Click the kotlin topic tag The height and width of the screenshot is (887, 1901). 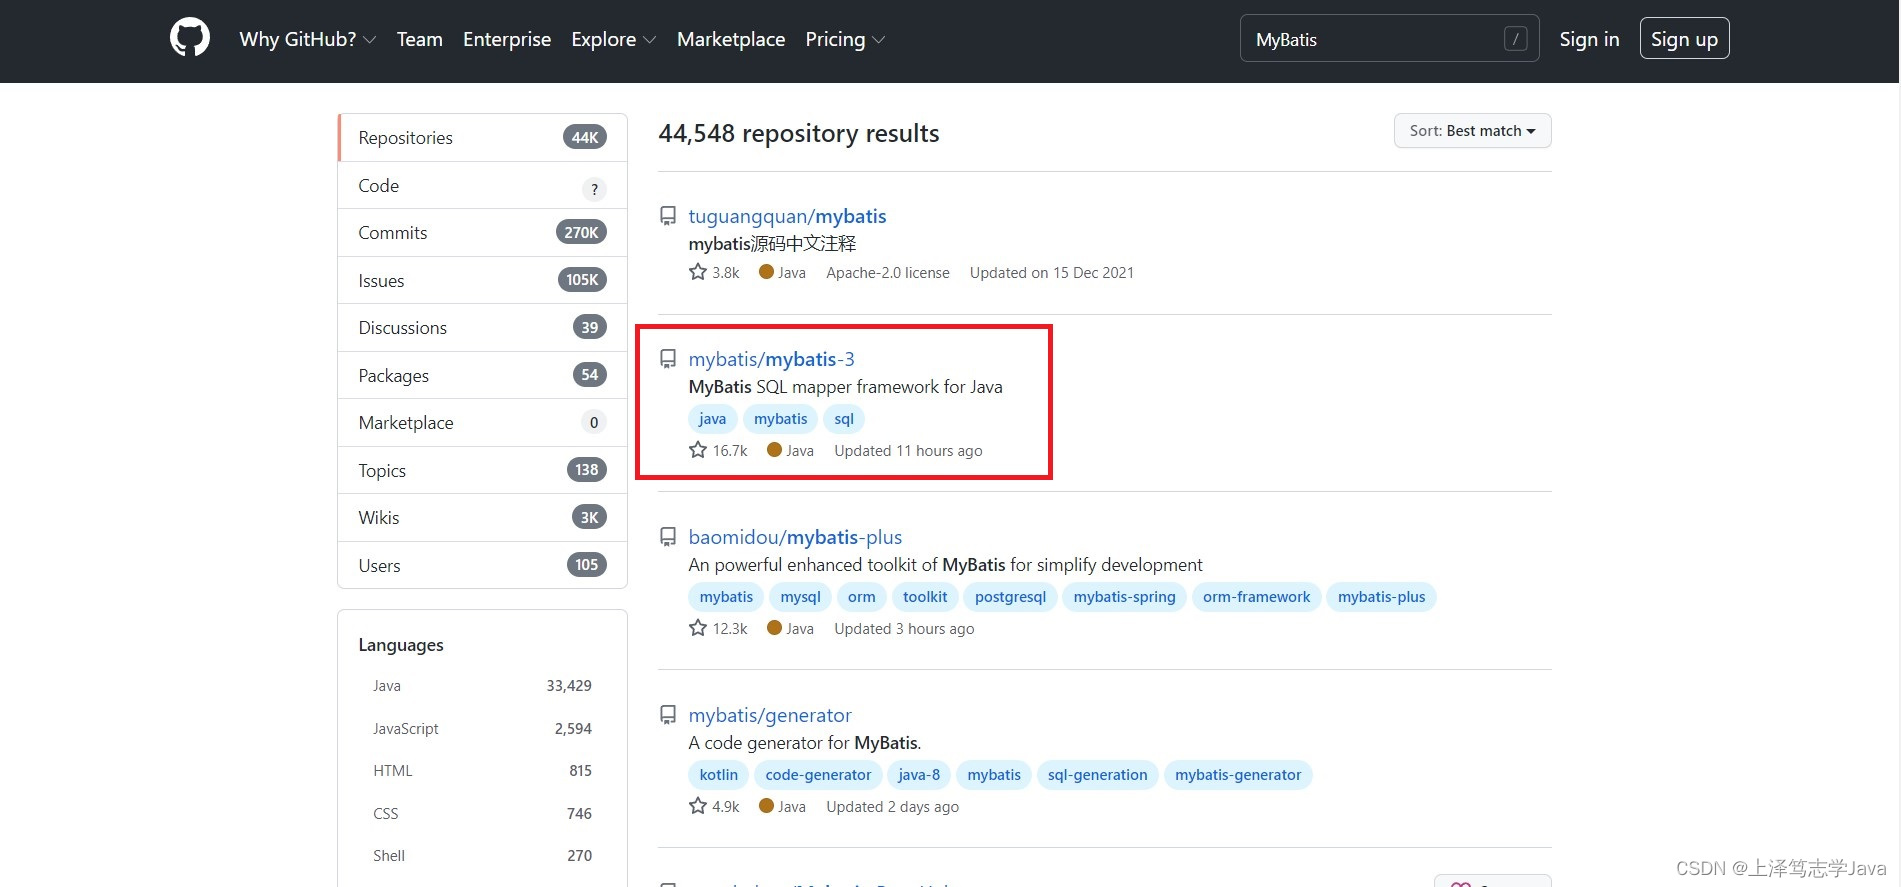[718, 775]
